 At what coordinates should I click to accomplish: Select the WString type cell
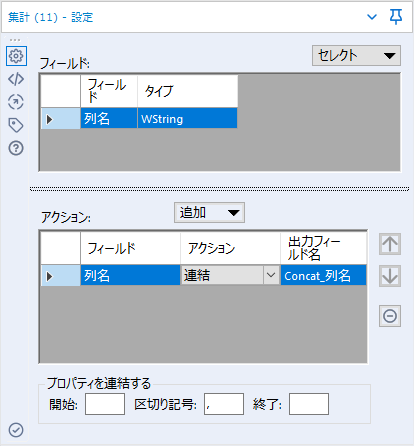pos(187,118)
